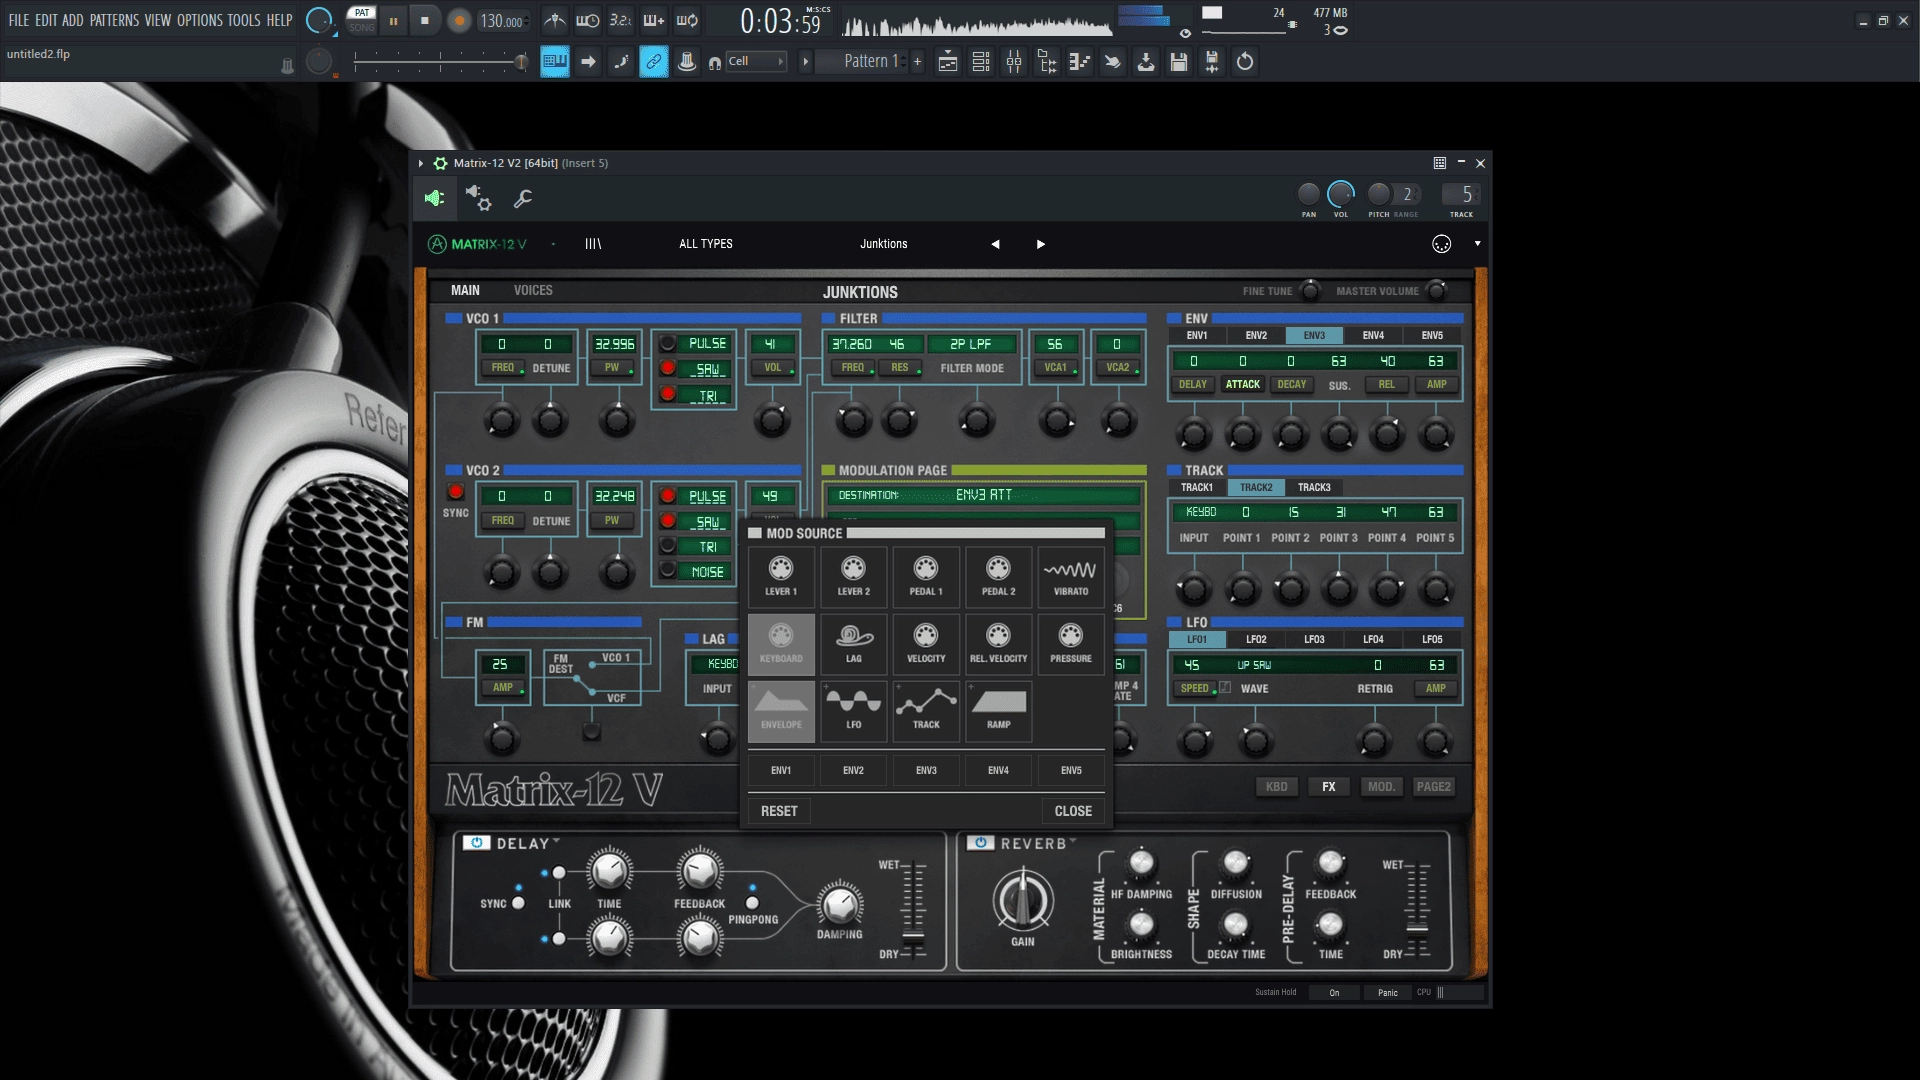Viewport: 1920px width, 1080px height.
Task: Select Lag mod source icon
Action: (x=853, y=644)
